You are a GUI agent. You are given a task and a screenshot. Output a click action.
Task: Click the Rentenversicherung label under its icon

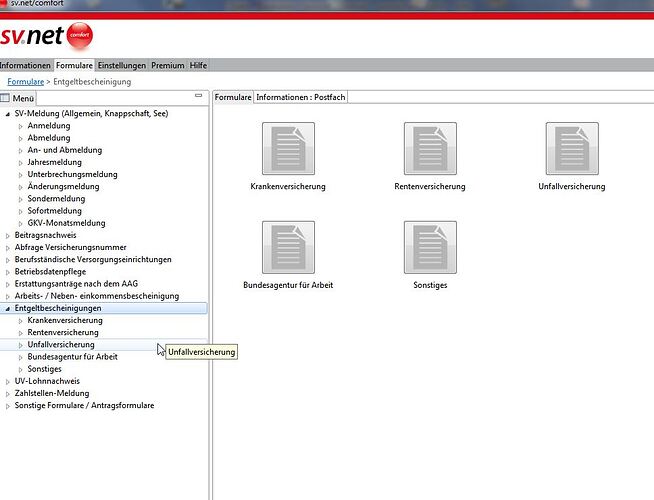[x=430, y=186]
